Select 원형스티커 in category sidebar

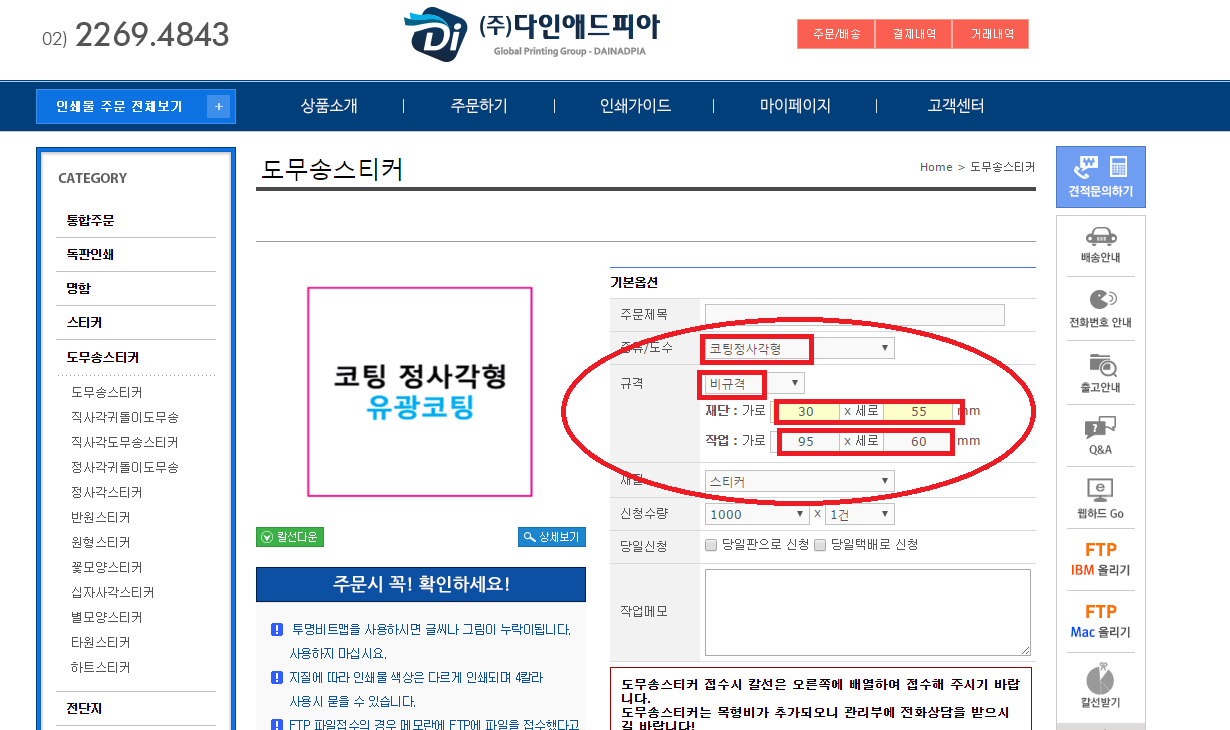100,542
